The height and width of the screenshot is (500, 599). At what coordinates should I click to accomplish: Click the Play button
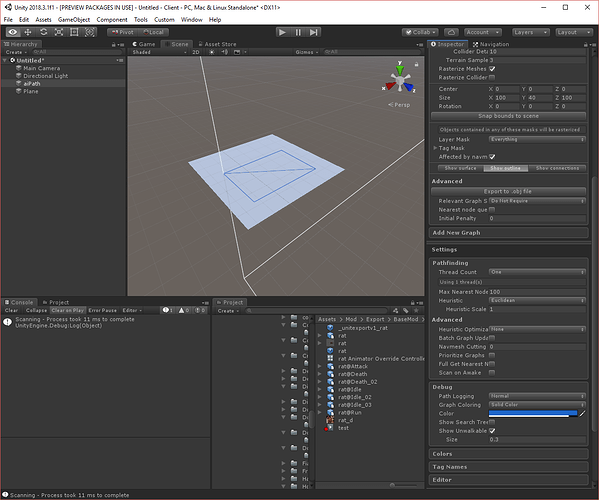pos(282,32)
